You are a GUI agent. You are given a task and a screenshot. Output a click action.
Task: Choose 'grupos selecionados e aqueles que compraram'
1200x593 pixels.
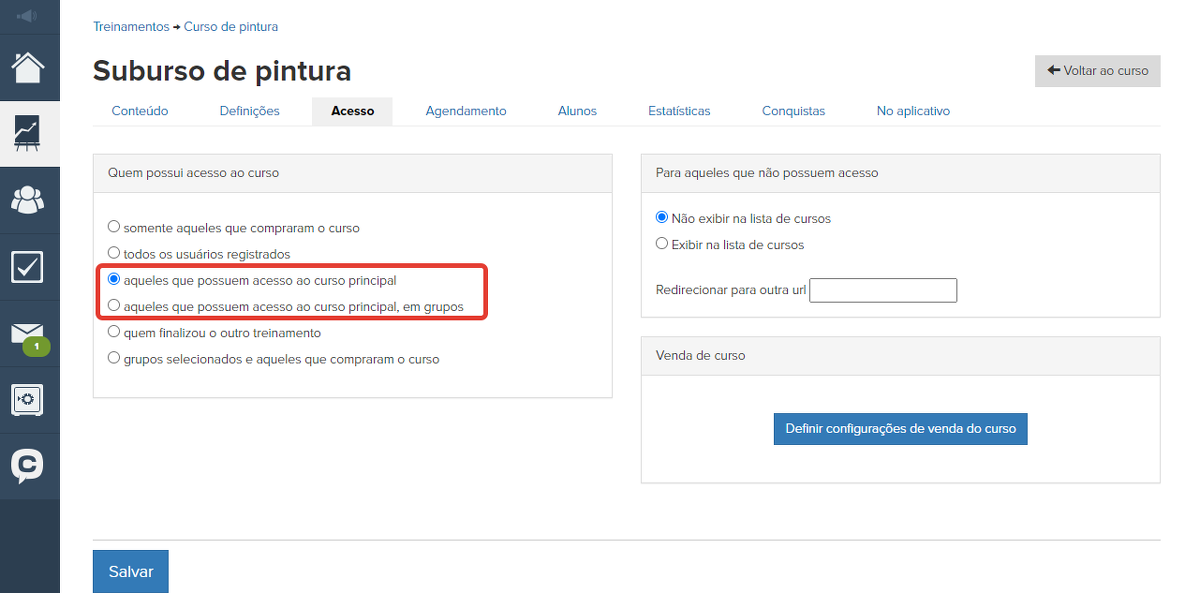(114, 358)
